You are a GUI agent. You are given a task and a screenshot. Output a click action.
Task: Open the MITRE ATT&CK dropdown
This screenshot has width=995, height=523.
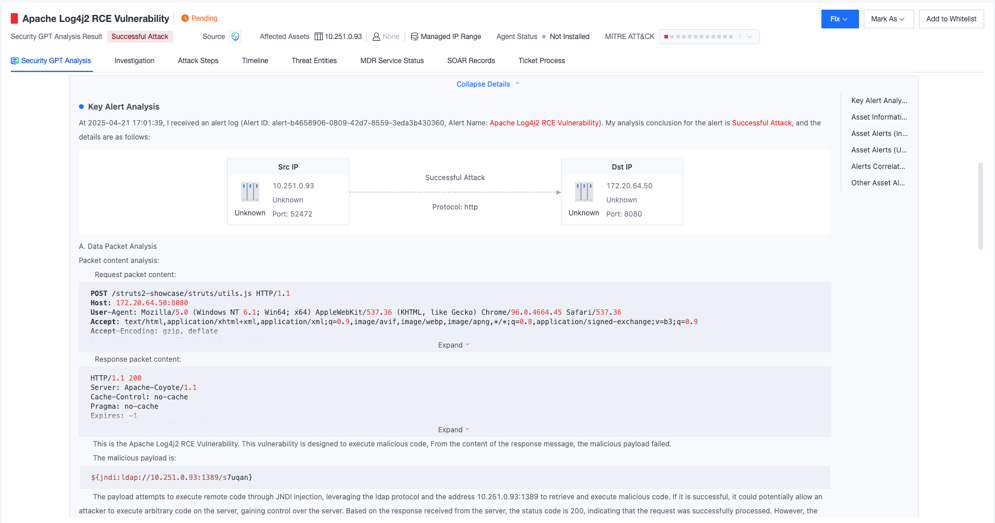(749, 37)
